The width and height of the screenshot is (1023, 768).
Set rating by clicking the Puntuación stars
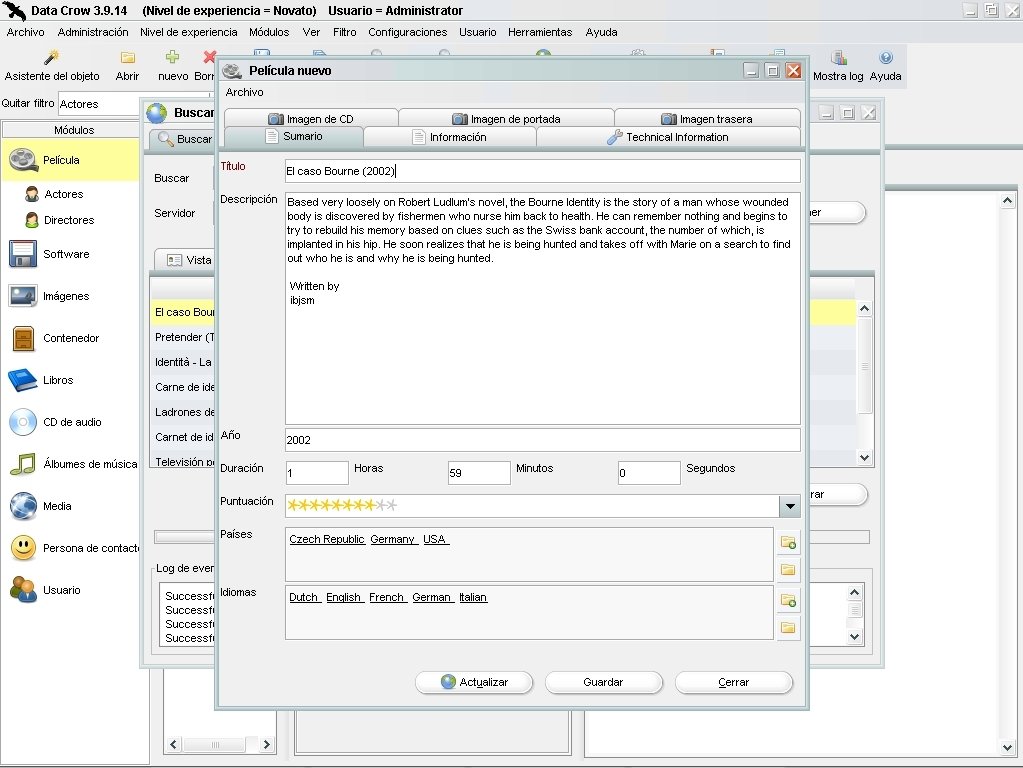click(x=342, y=505)
